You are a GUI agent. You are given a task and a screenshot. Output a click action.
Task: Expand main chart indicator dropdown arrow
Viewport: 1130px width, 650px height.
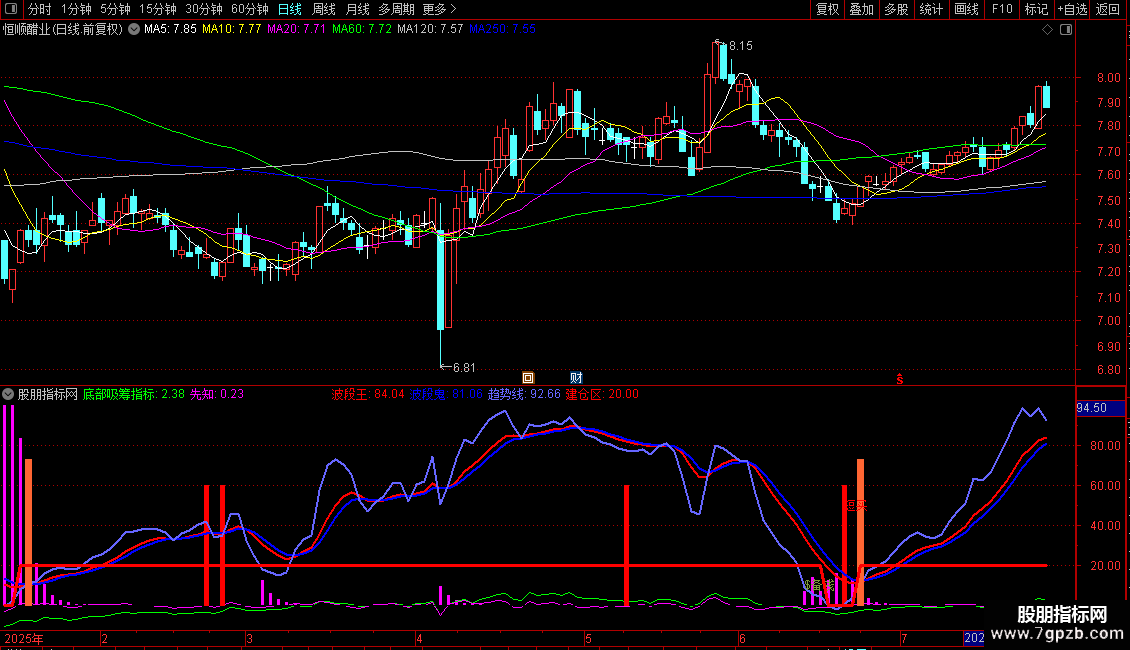(x=134, y=29)
